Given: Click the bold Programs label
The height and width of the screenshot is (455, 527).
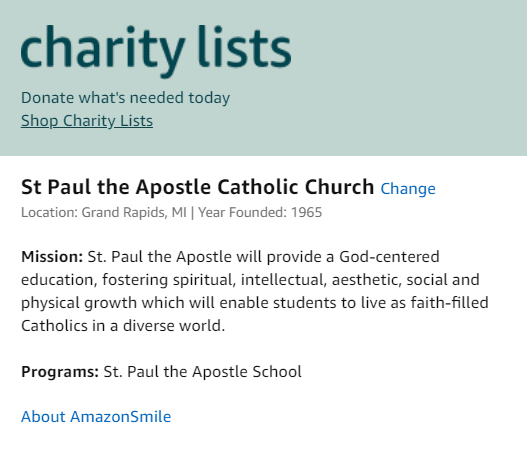Looking at the screenshot, I should tap(60, 372).
